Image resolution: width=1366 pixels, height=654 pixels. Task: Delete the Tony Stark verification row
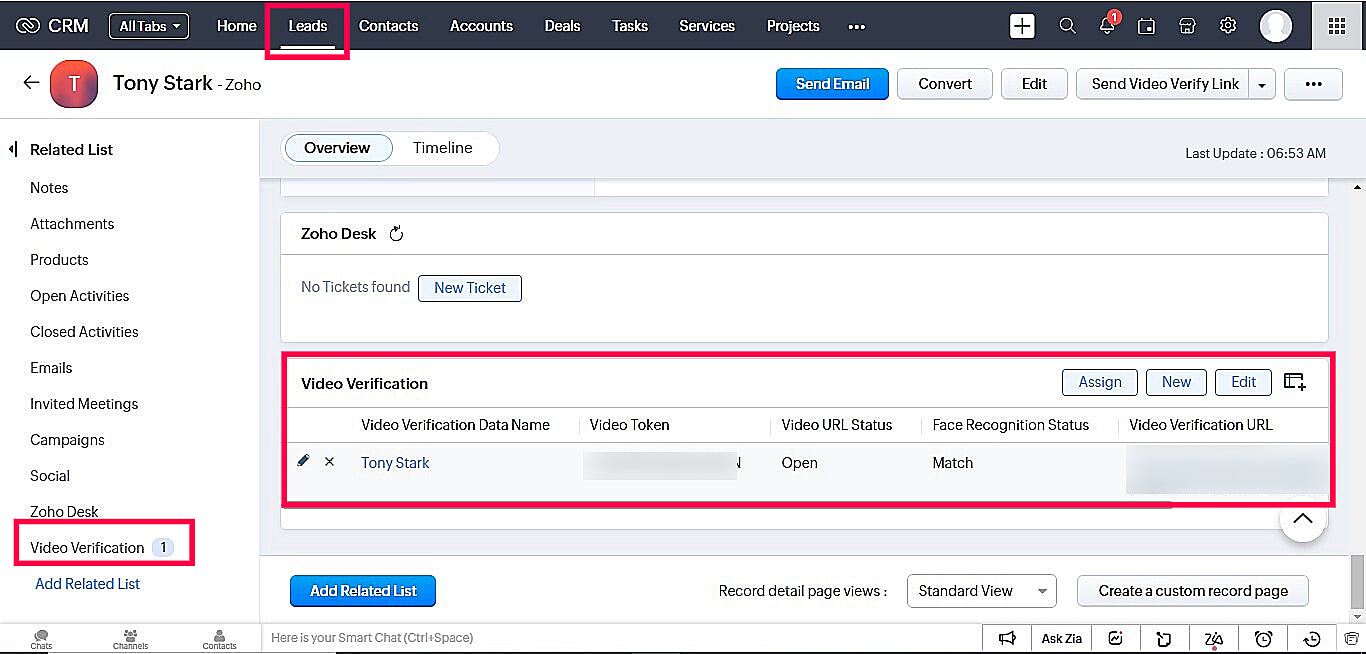coord(329,462)
